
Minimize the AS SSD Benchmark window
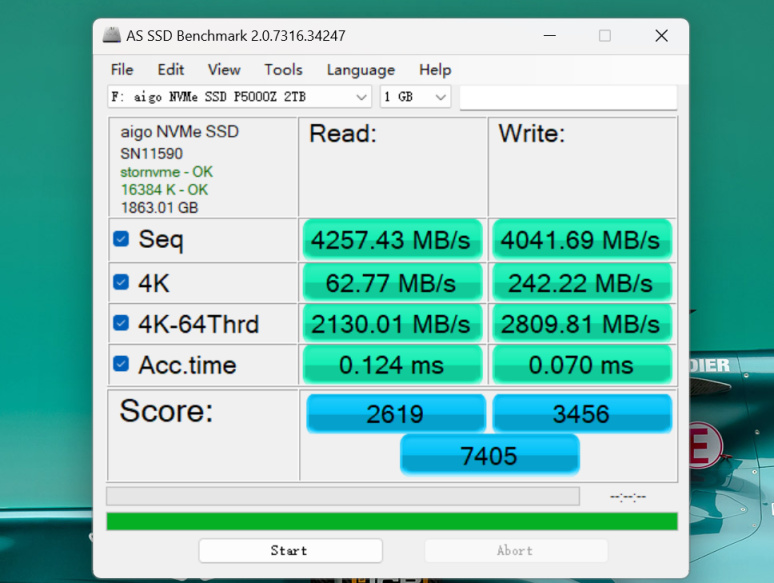(x=550, y=36)
